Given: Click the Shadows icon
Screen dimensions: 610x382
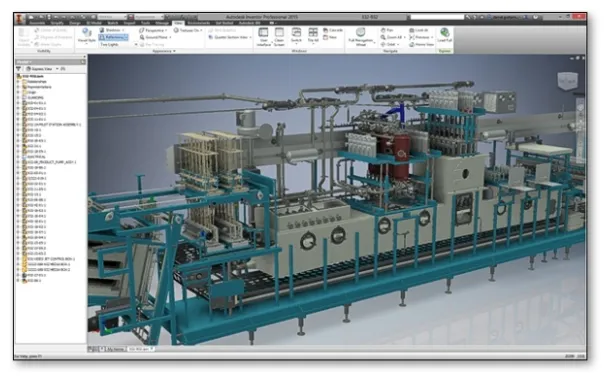Looking at the screenshot, I should click(x=102, y=30).
